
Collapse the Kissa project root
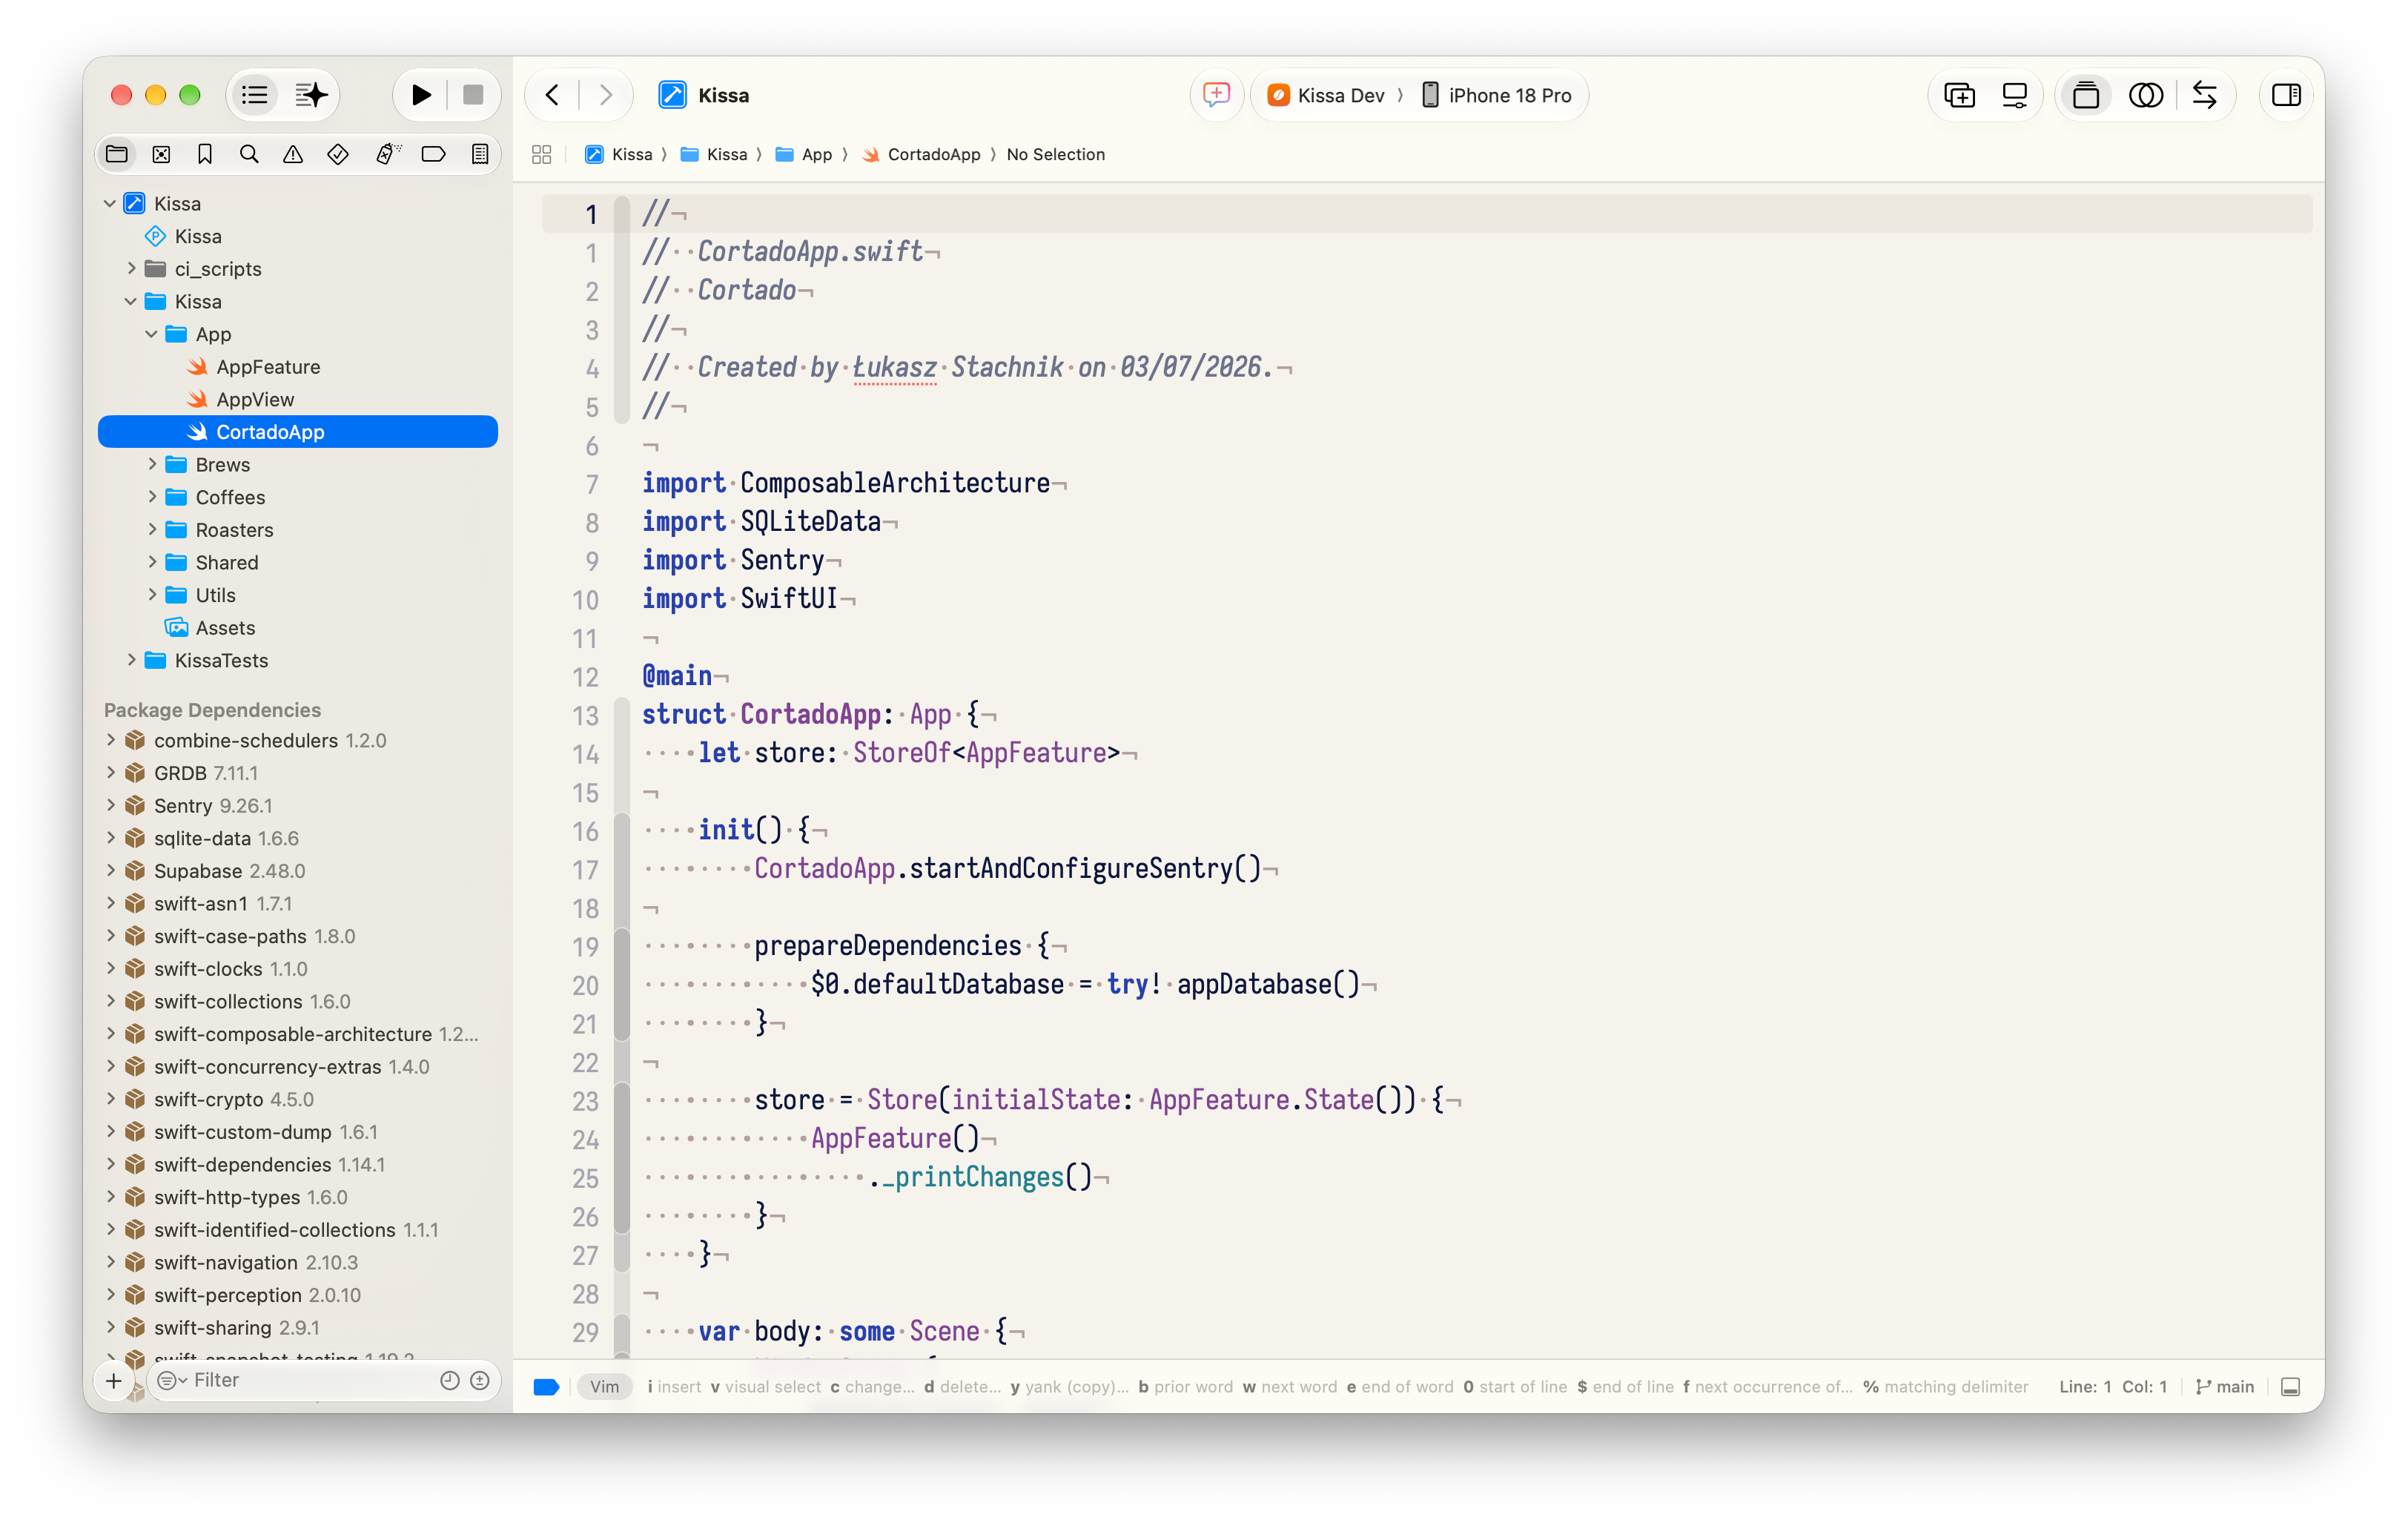pyautogui.click(x=110, y=203)
